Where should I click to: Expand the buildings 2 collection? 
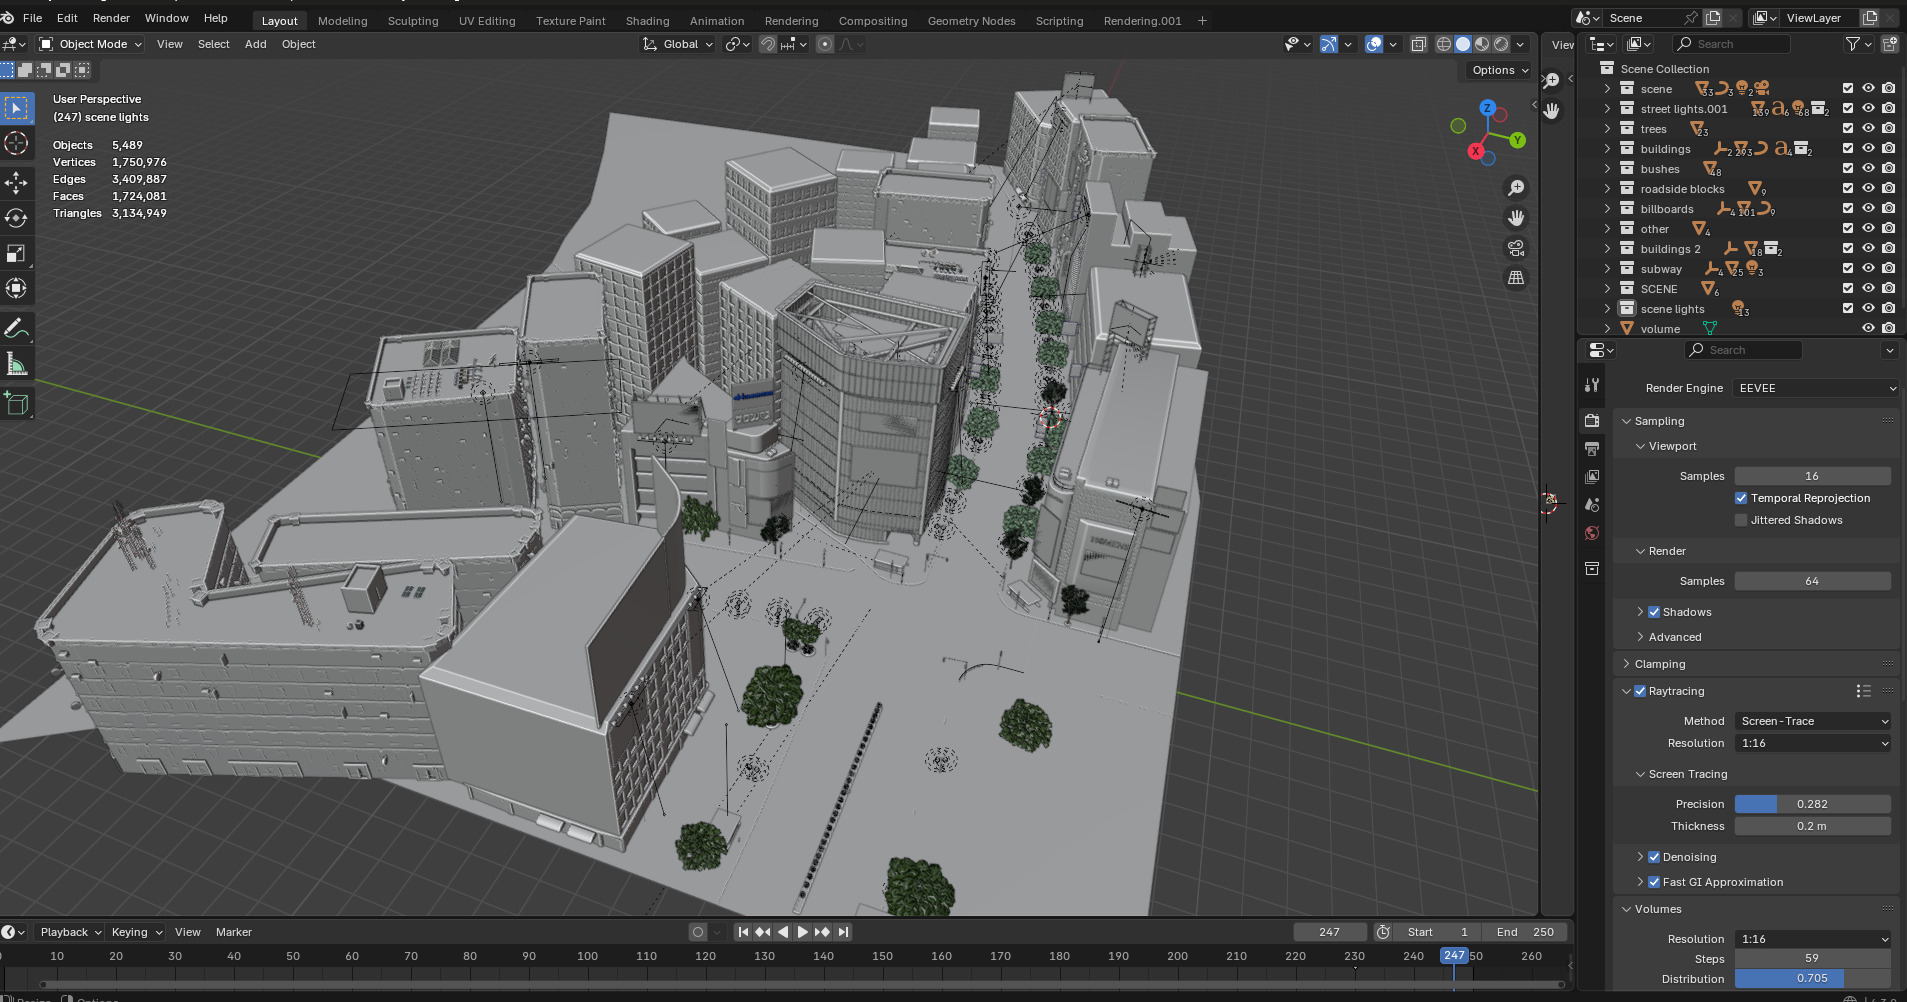tap(1608, 249)
